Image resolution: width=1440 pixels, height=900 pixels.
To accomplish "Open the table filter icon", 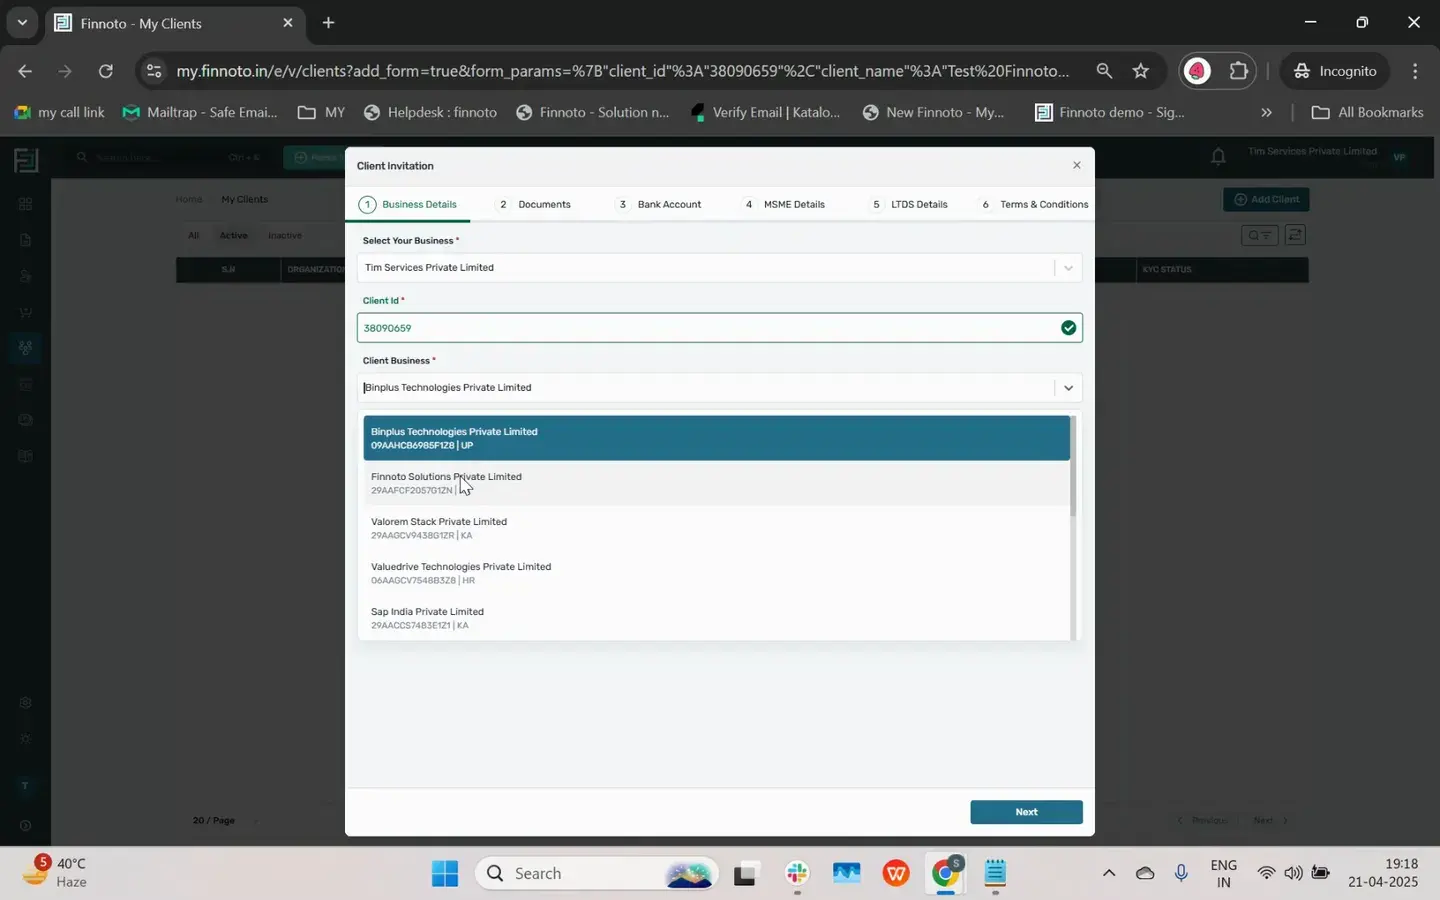I will 1259,235.
